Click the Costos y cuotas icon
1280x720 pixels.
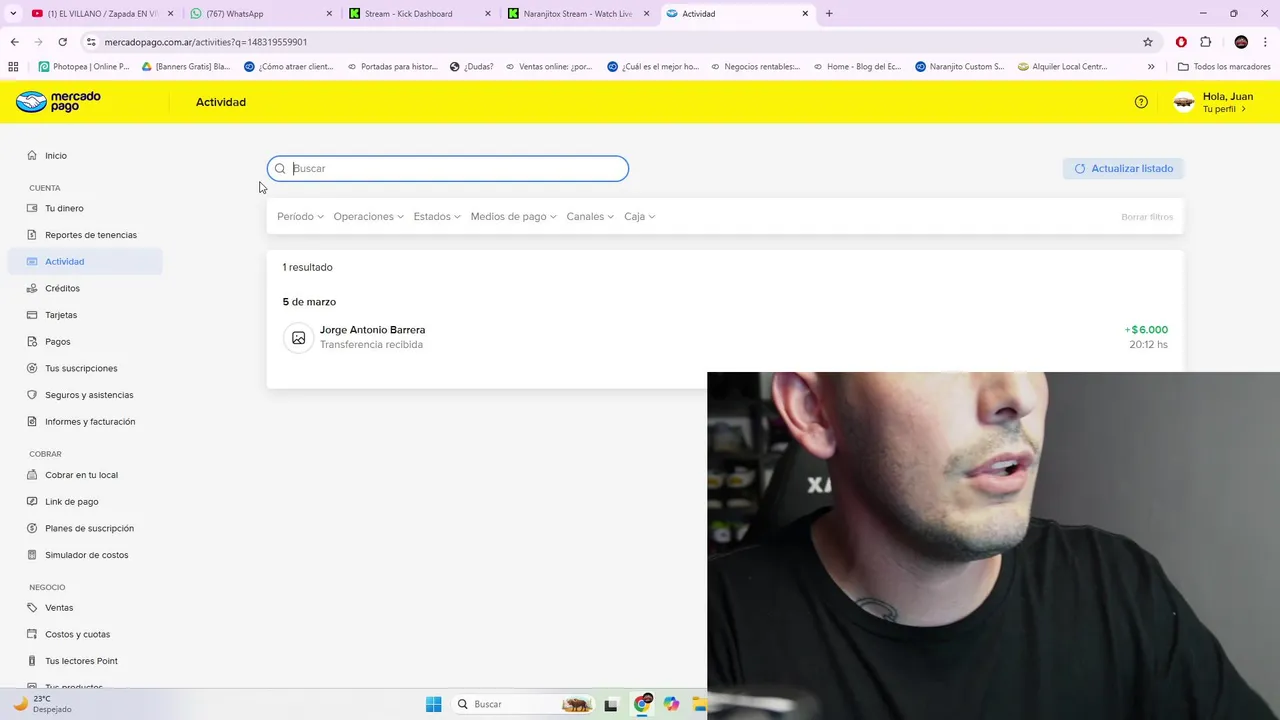tap(33, 634)
